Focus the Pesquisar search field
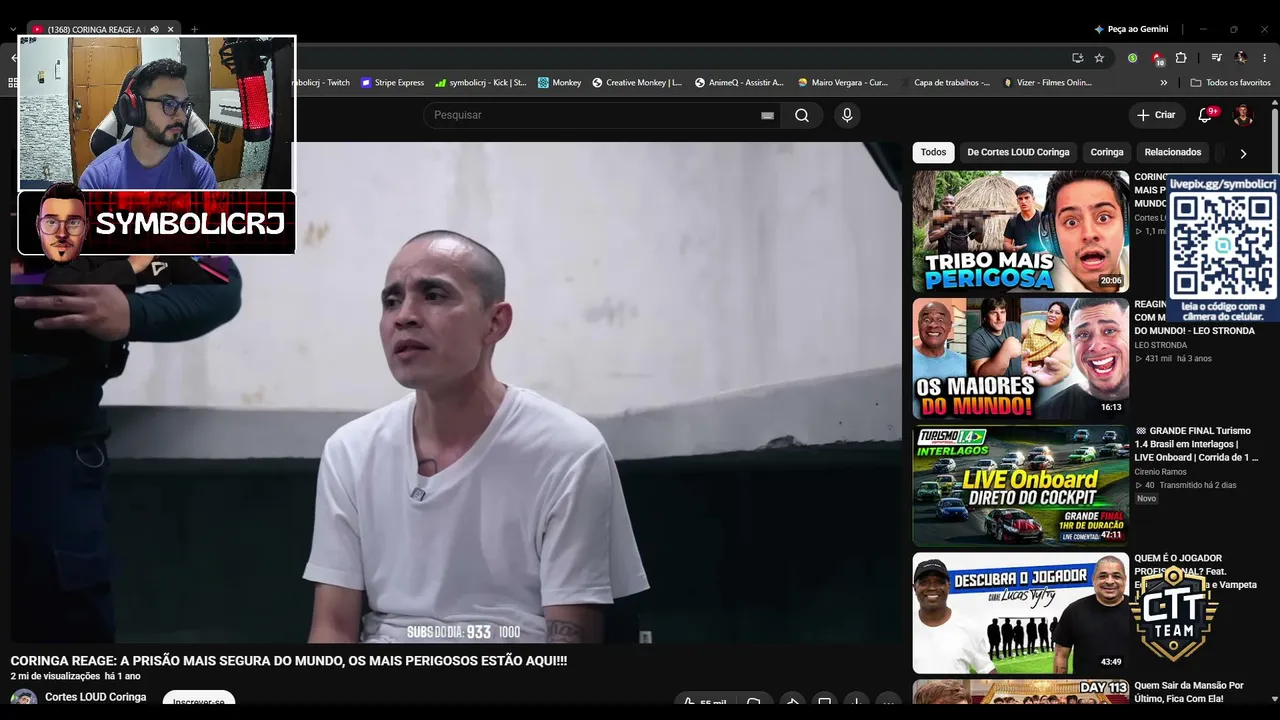The height and width of the screenshot is (720, 1280). point(600,115)
